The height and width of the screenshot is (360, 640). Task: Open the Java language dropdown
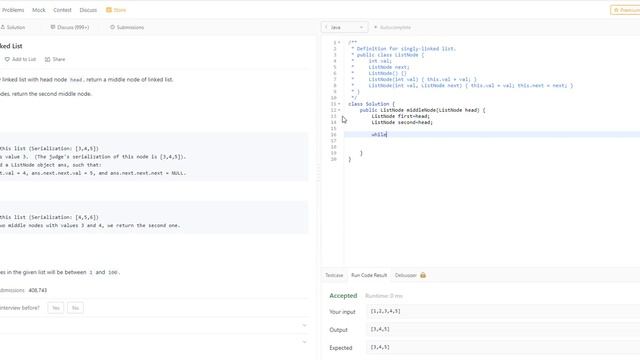(x=345, y=27)
